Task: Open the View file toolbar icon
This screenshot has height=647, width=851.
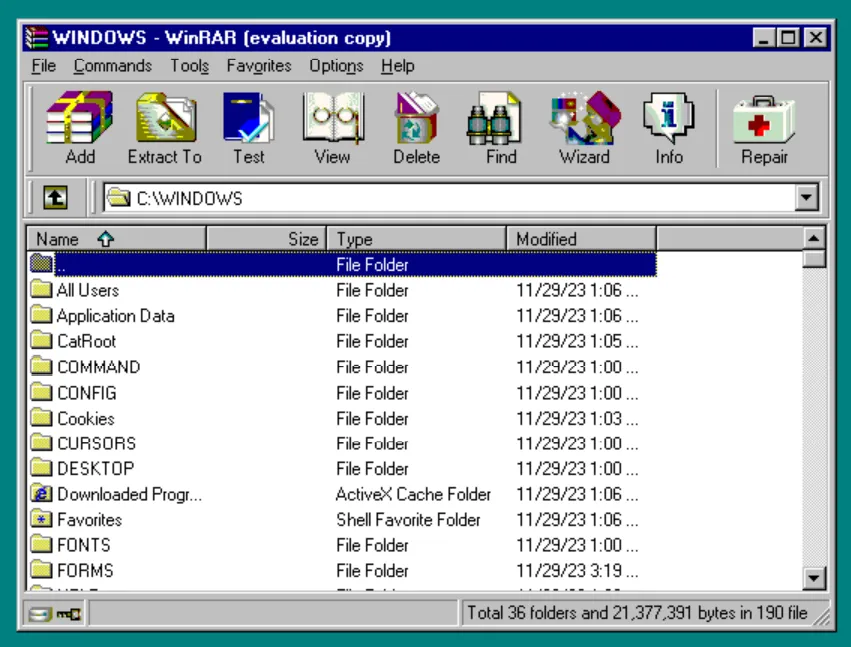Action: point(333,118)
